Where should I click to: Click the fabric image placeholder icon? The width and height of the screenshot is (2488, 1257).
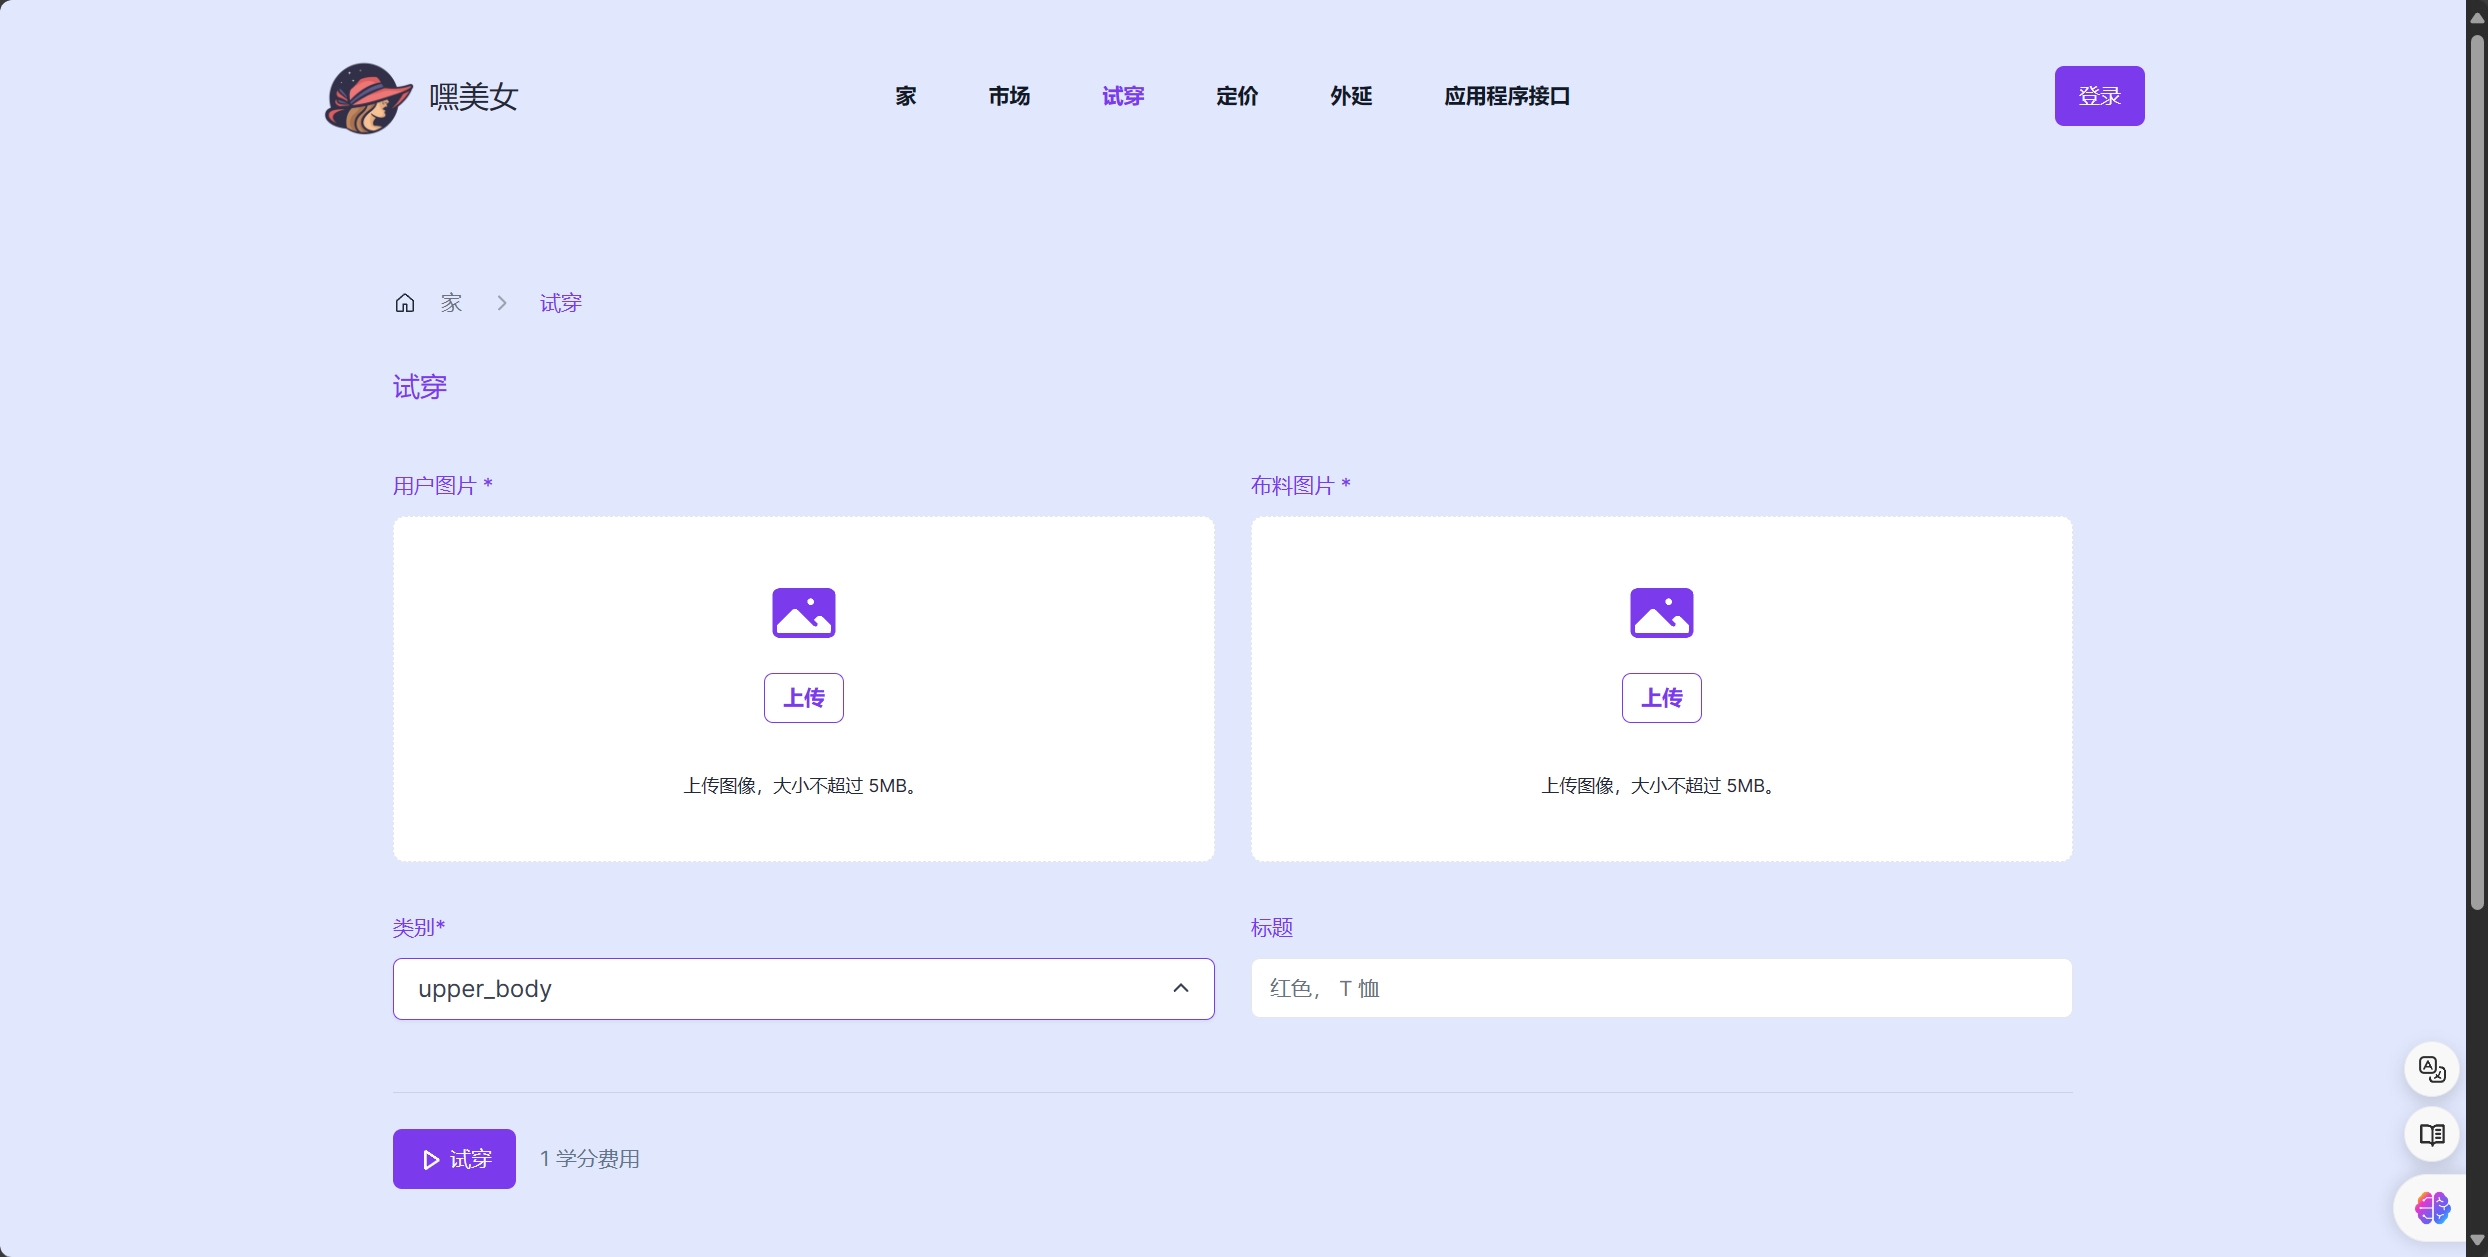1661,612
